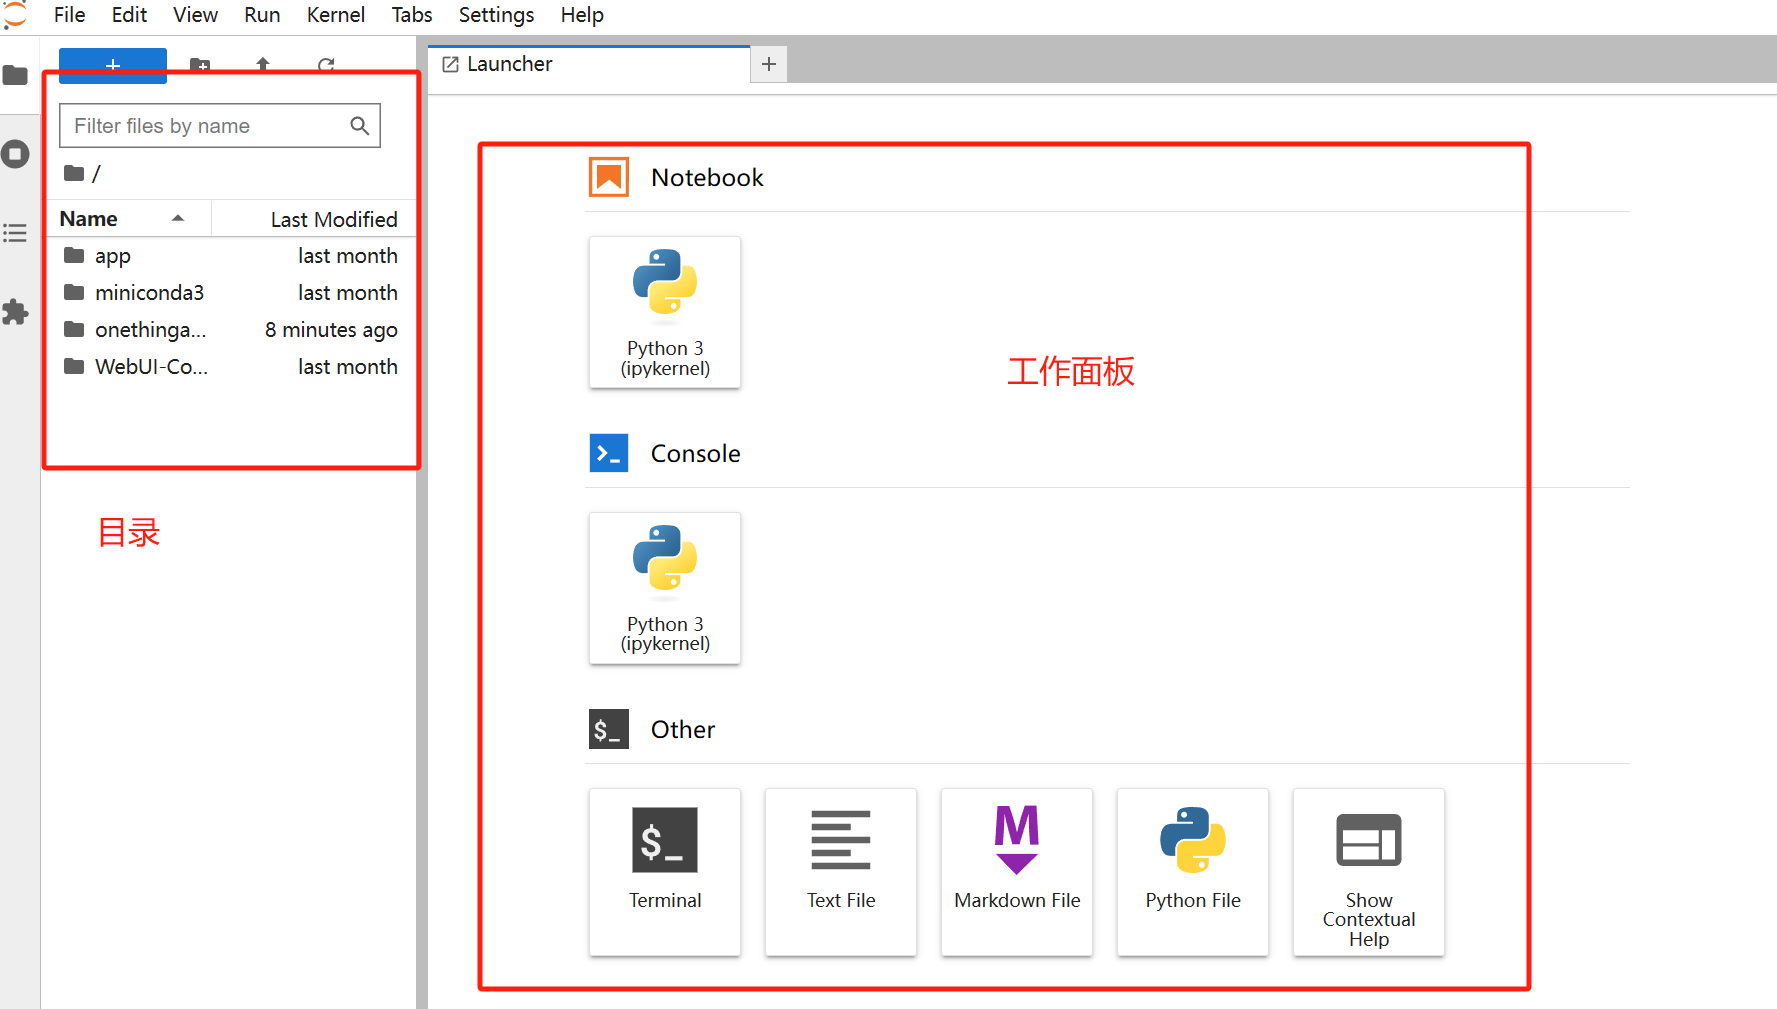
Task: Sort files by Name column header
Action: (x=128, y=219)
